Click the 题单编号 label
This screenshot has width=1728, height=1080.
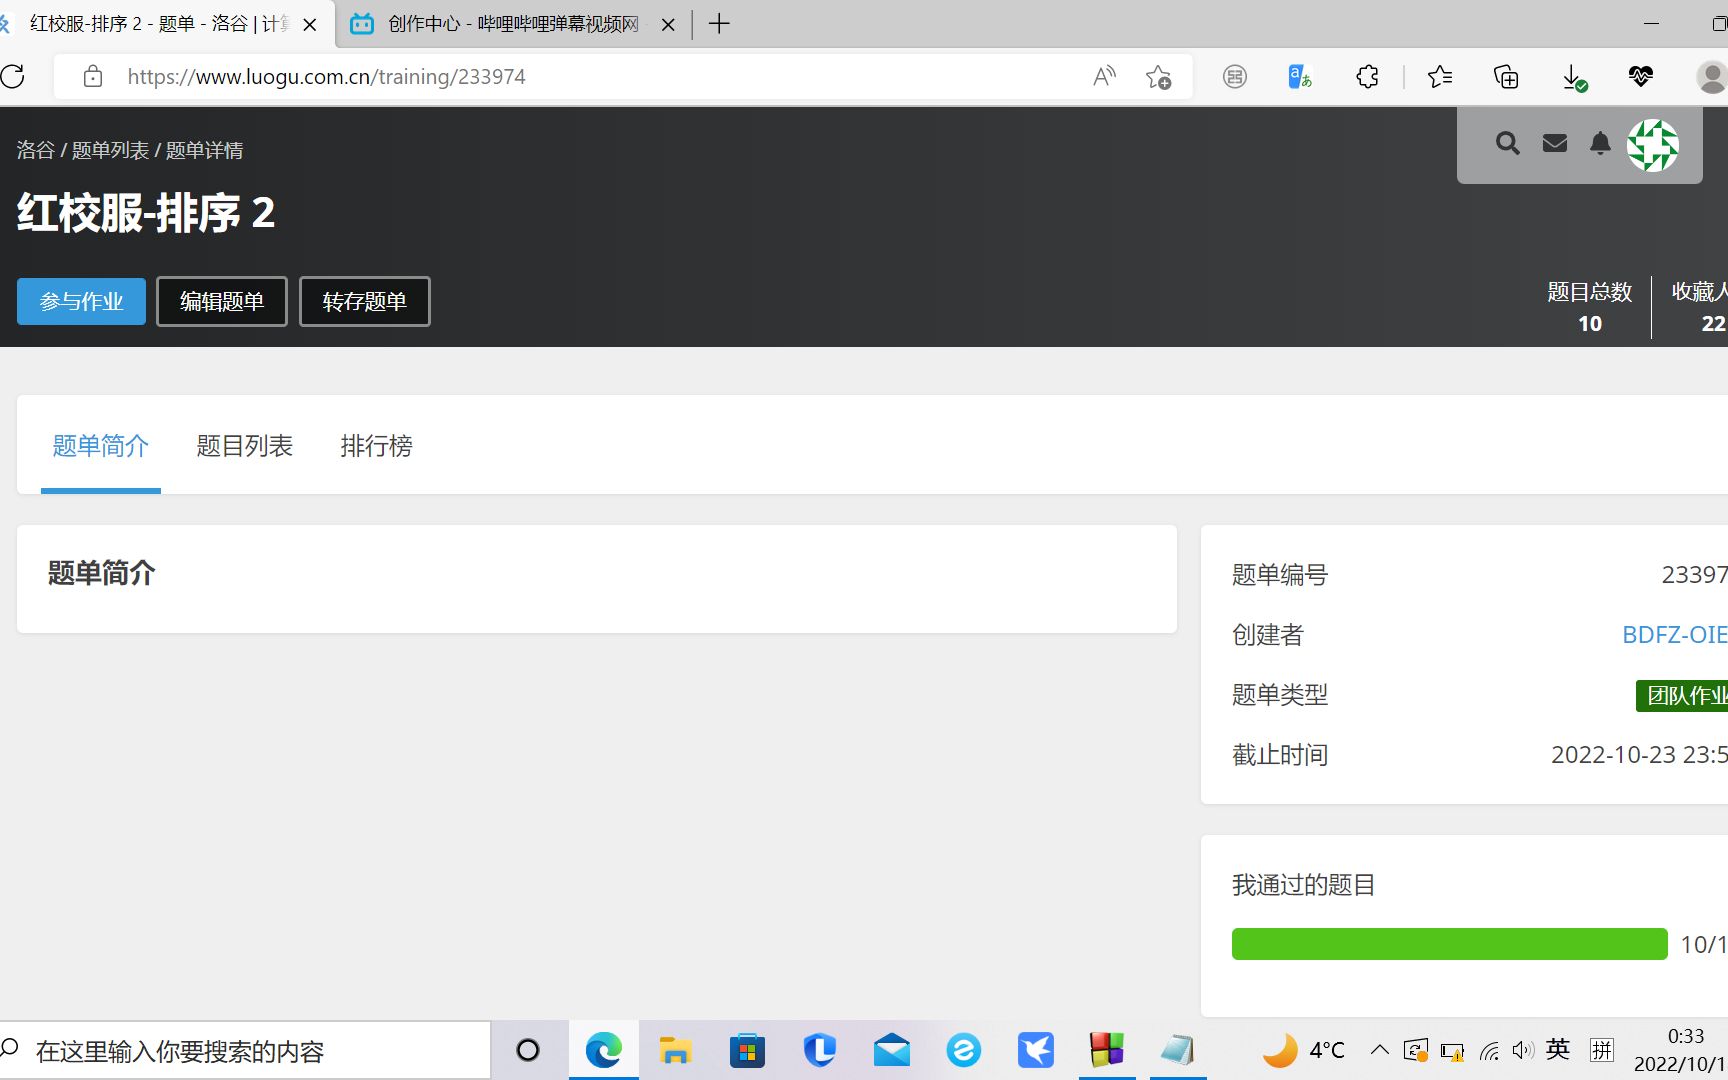[x=1280, y=575]
